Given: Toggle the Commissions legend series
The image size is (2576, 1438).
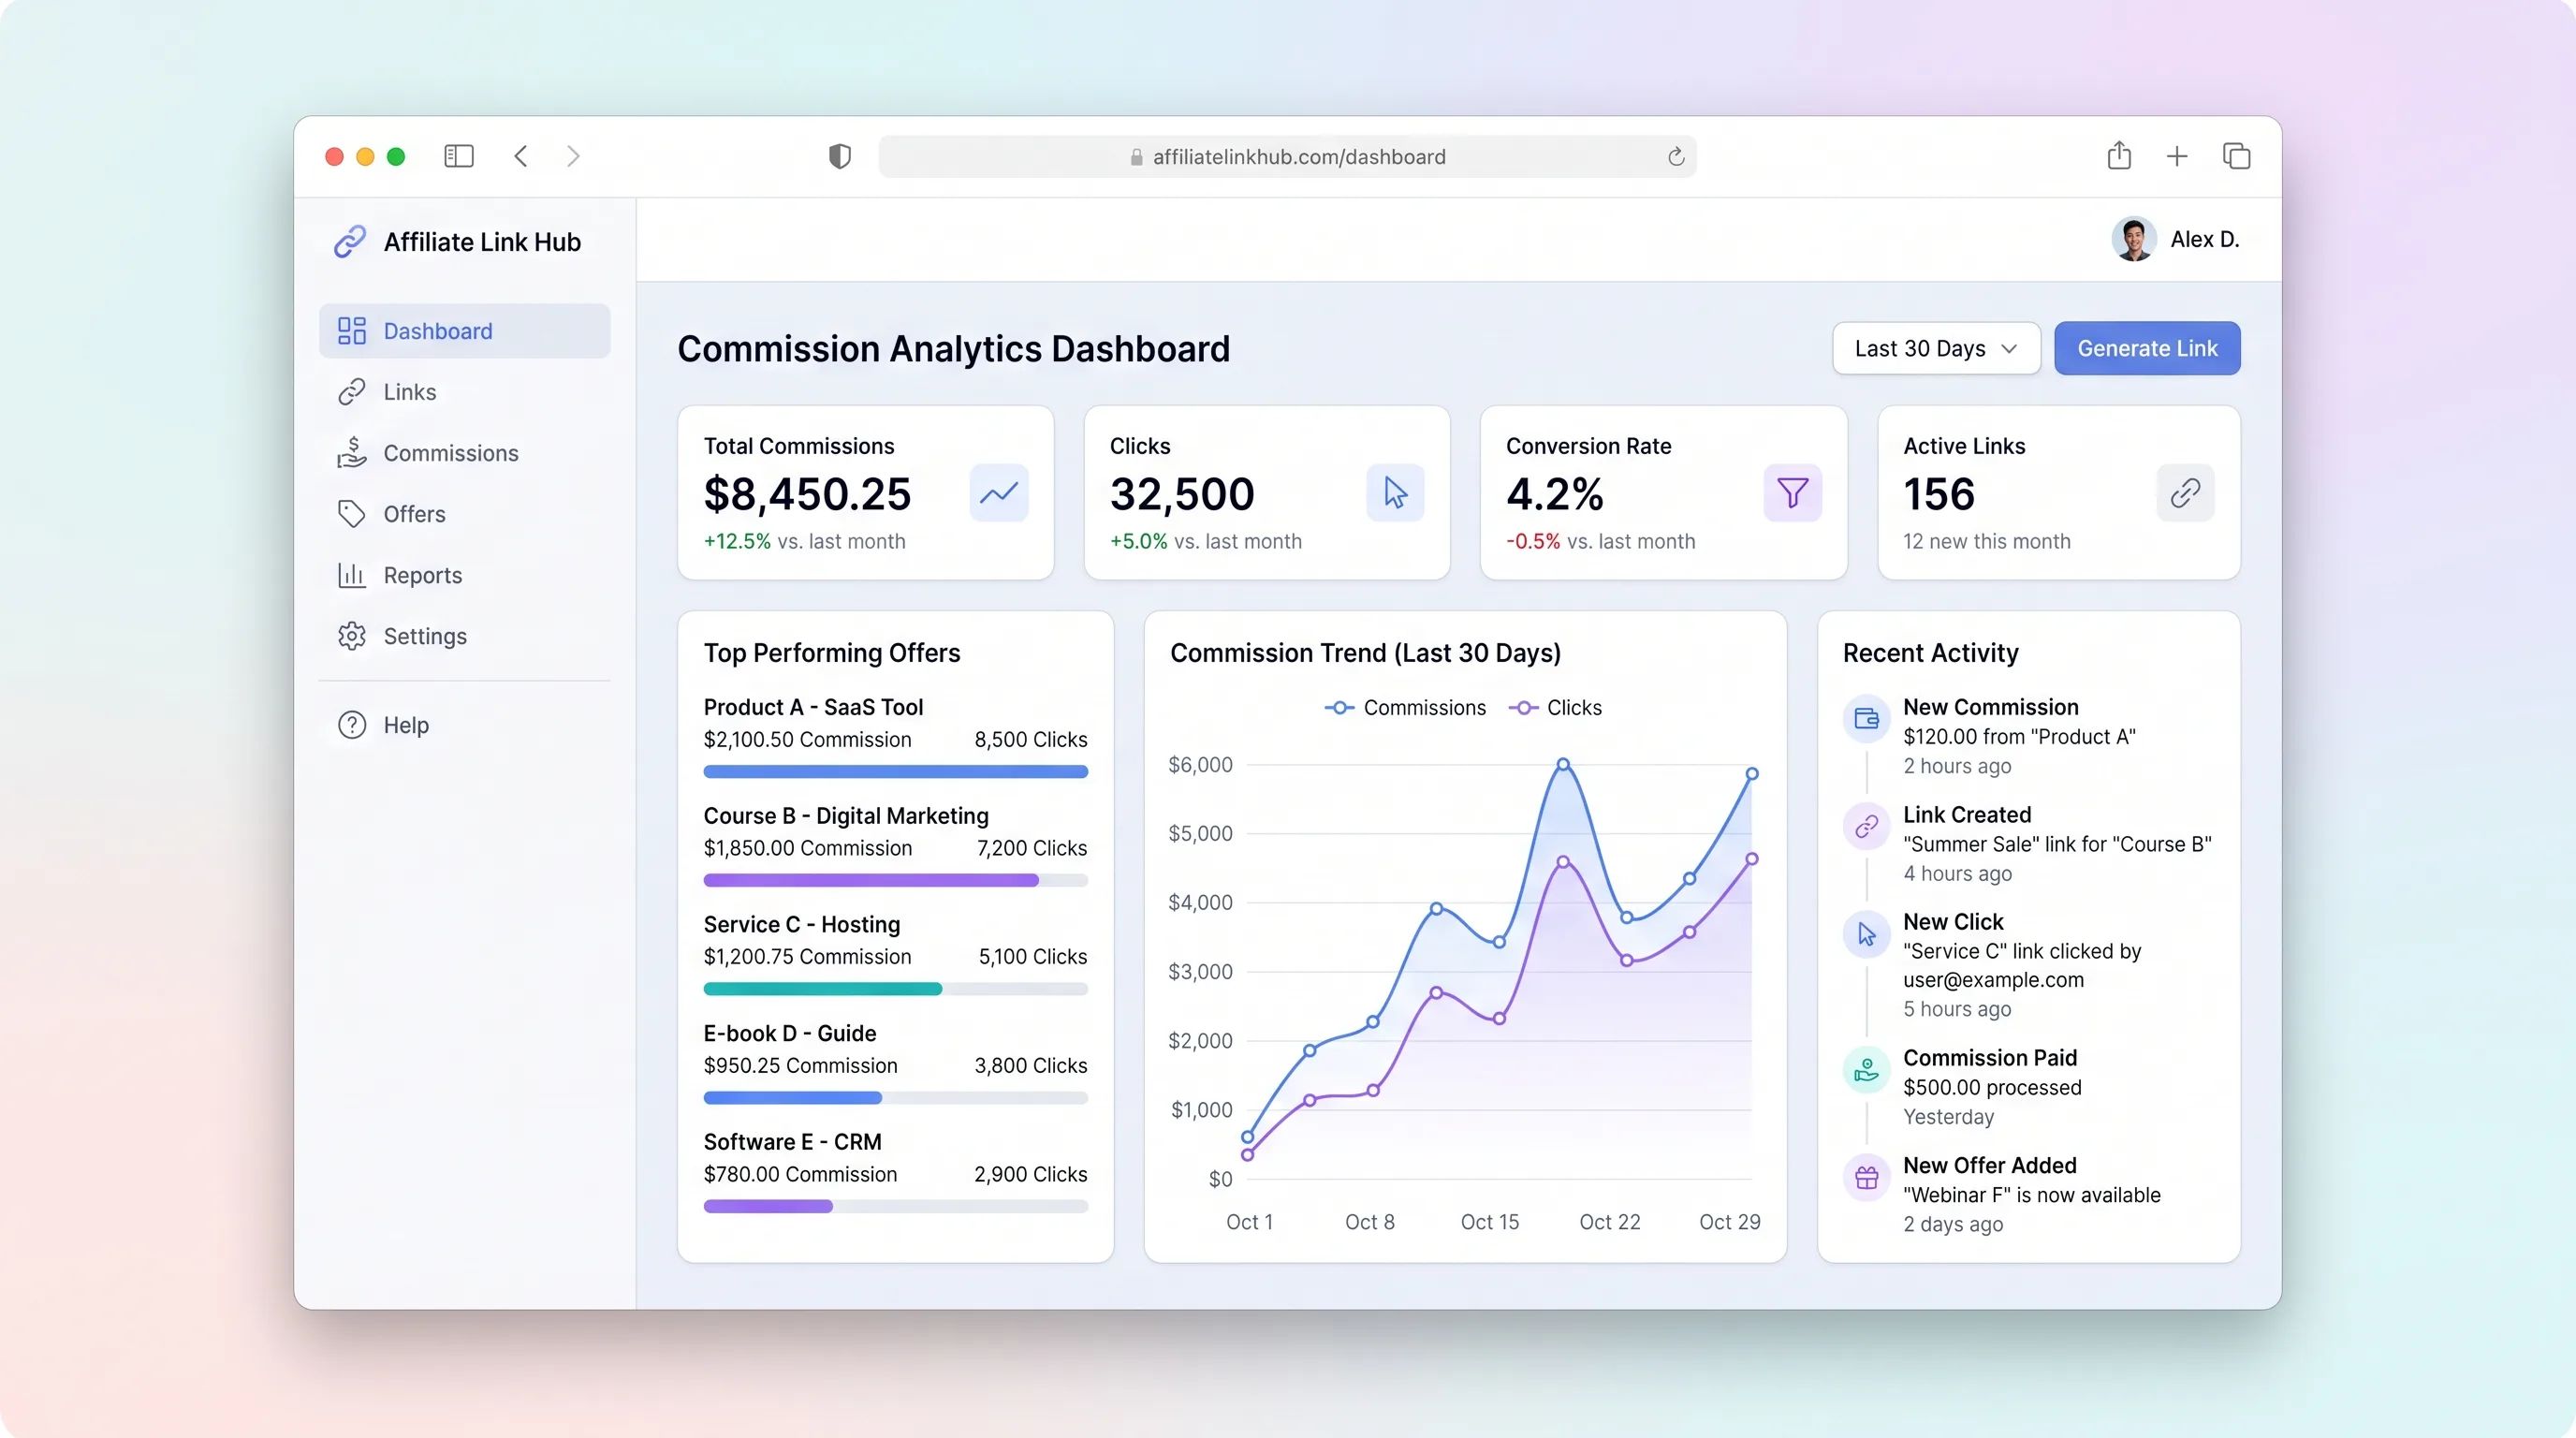Looking at the screenshot, I should point(1405,708).
